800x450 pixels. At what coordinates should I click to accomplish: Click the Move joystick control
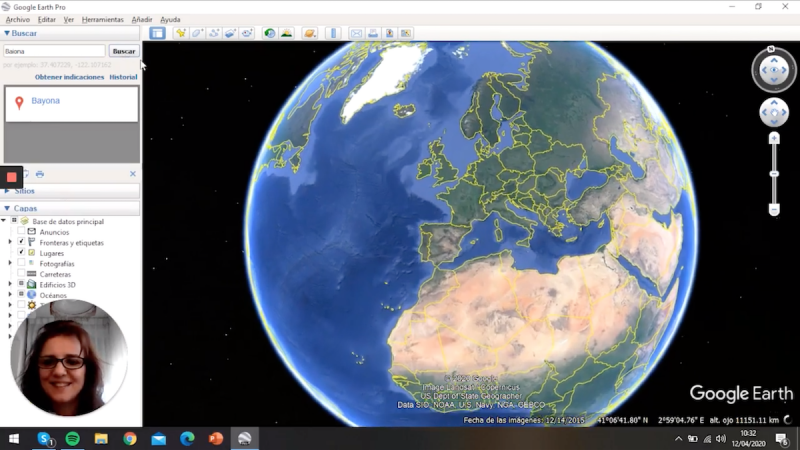pyautogui.click(x=773, y=112)
